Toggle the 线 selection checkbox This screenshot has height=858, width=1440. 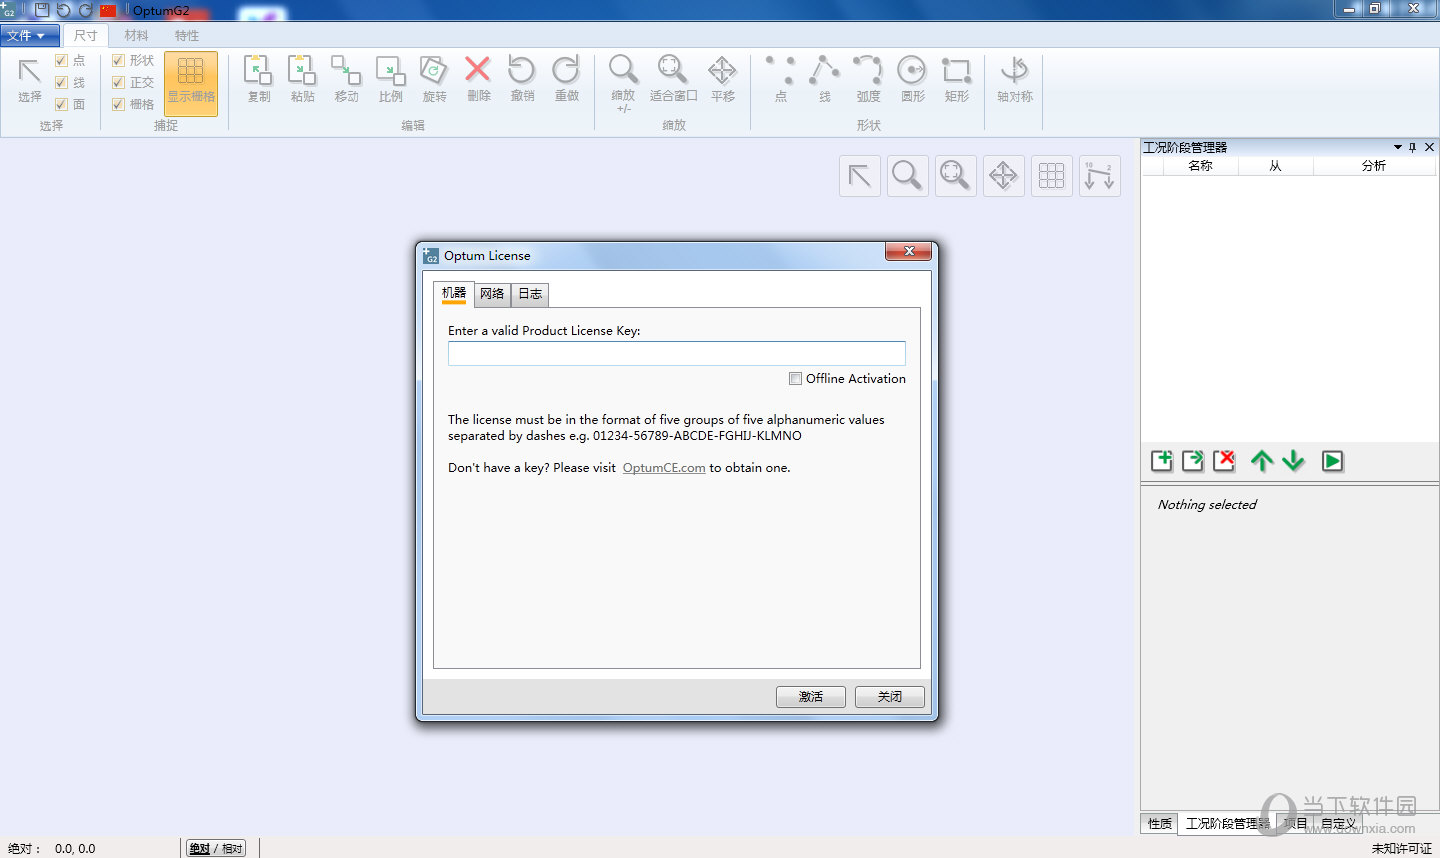[x=61, y=83]
